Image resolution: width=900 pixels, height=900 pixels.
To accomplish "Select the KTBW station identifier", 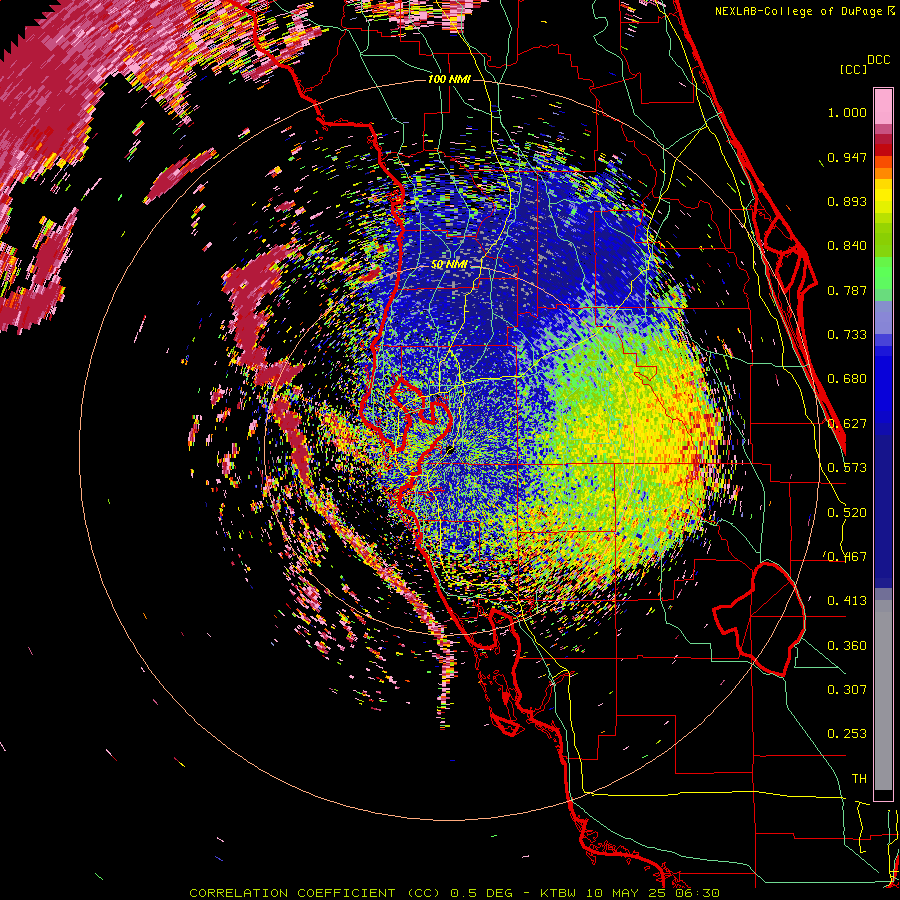I will click(x=560, y=893).
